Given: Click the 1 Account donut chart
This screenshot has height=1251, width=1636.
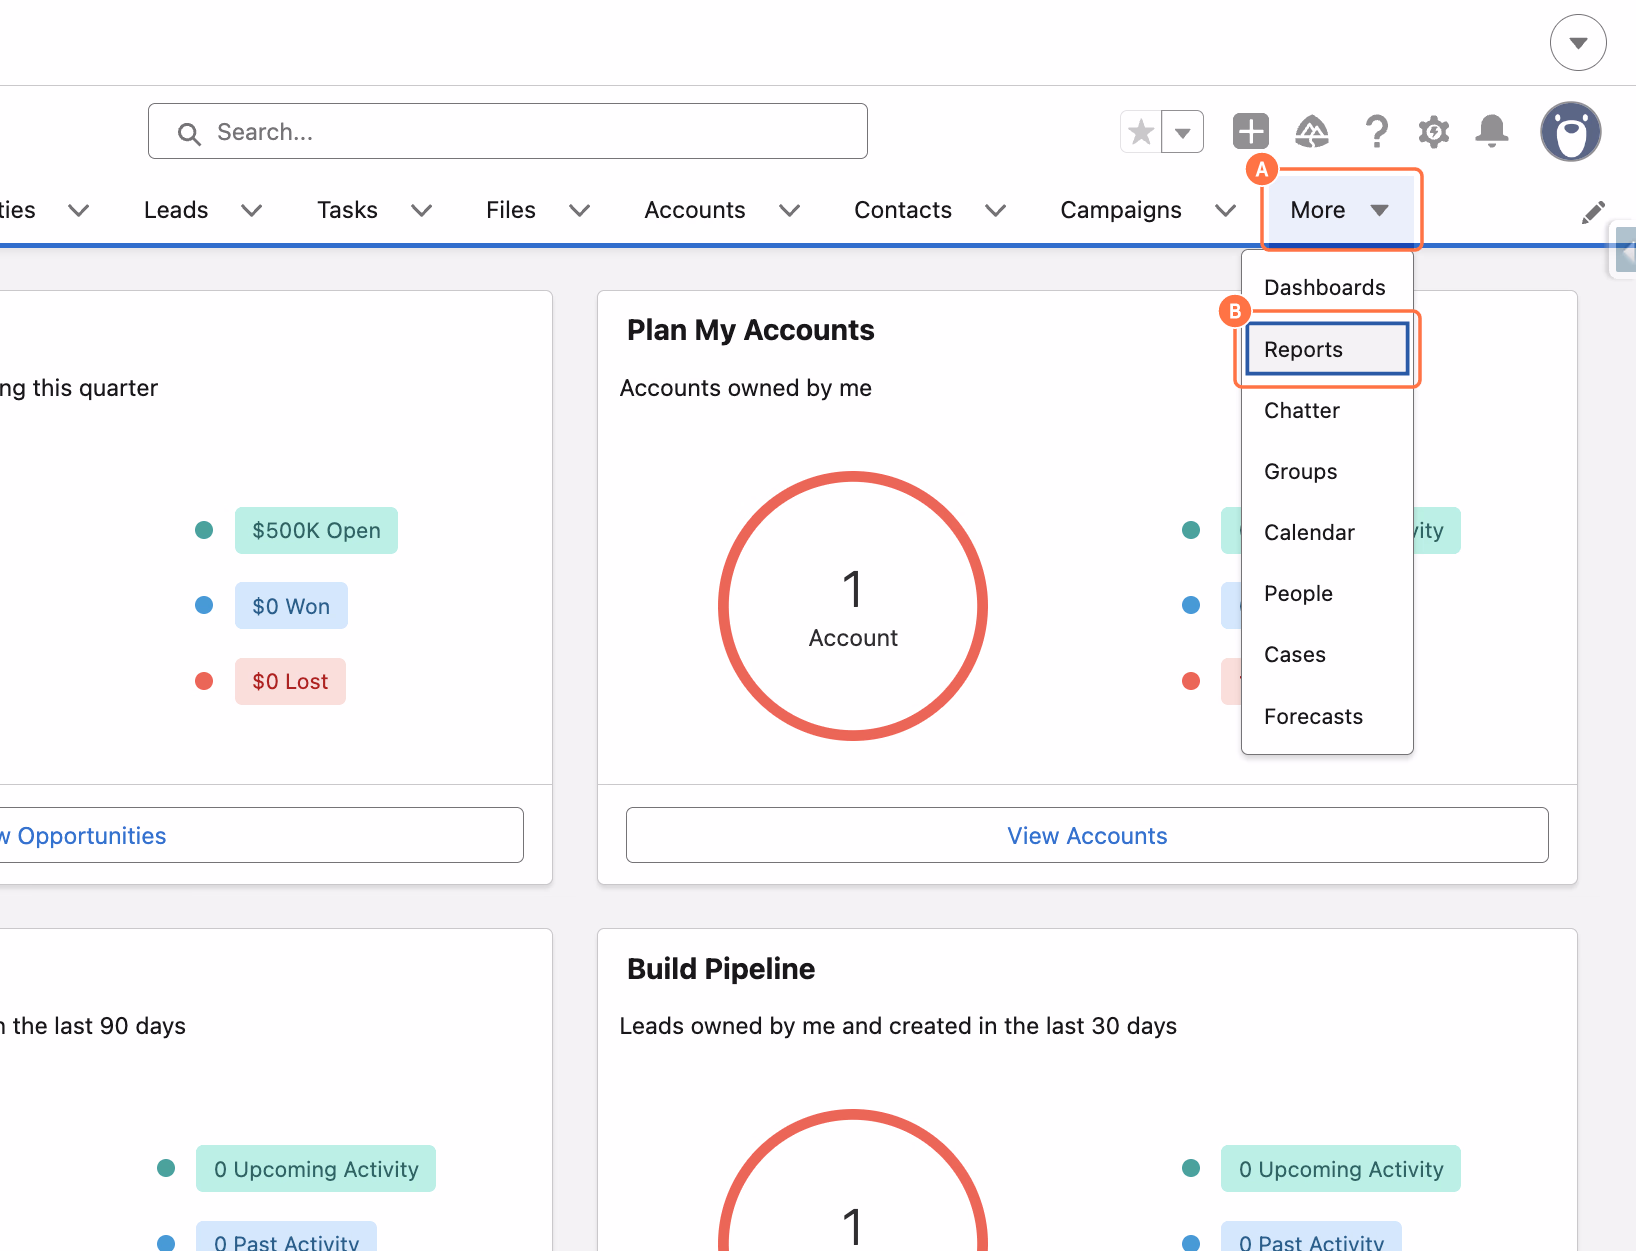Looking at the screenshot, I should point(853,606).
